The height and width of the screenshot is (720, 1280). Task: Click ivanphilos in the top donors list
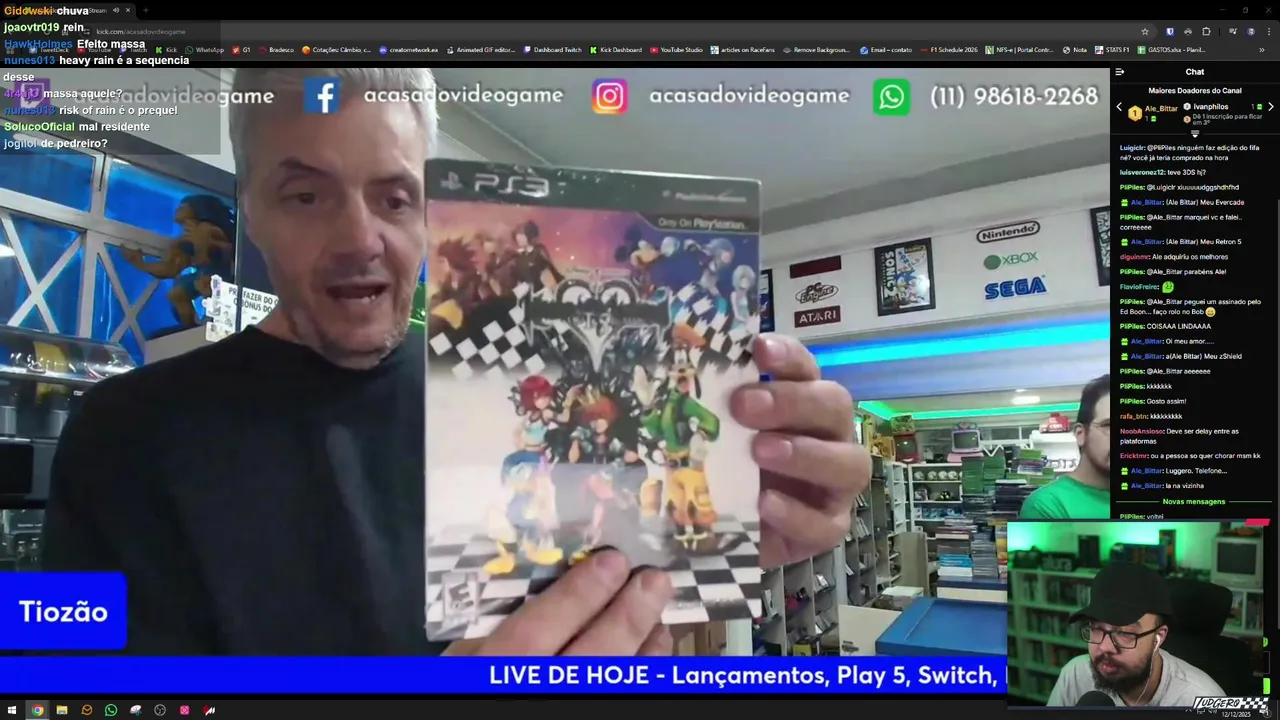(x=1210, y=106)
